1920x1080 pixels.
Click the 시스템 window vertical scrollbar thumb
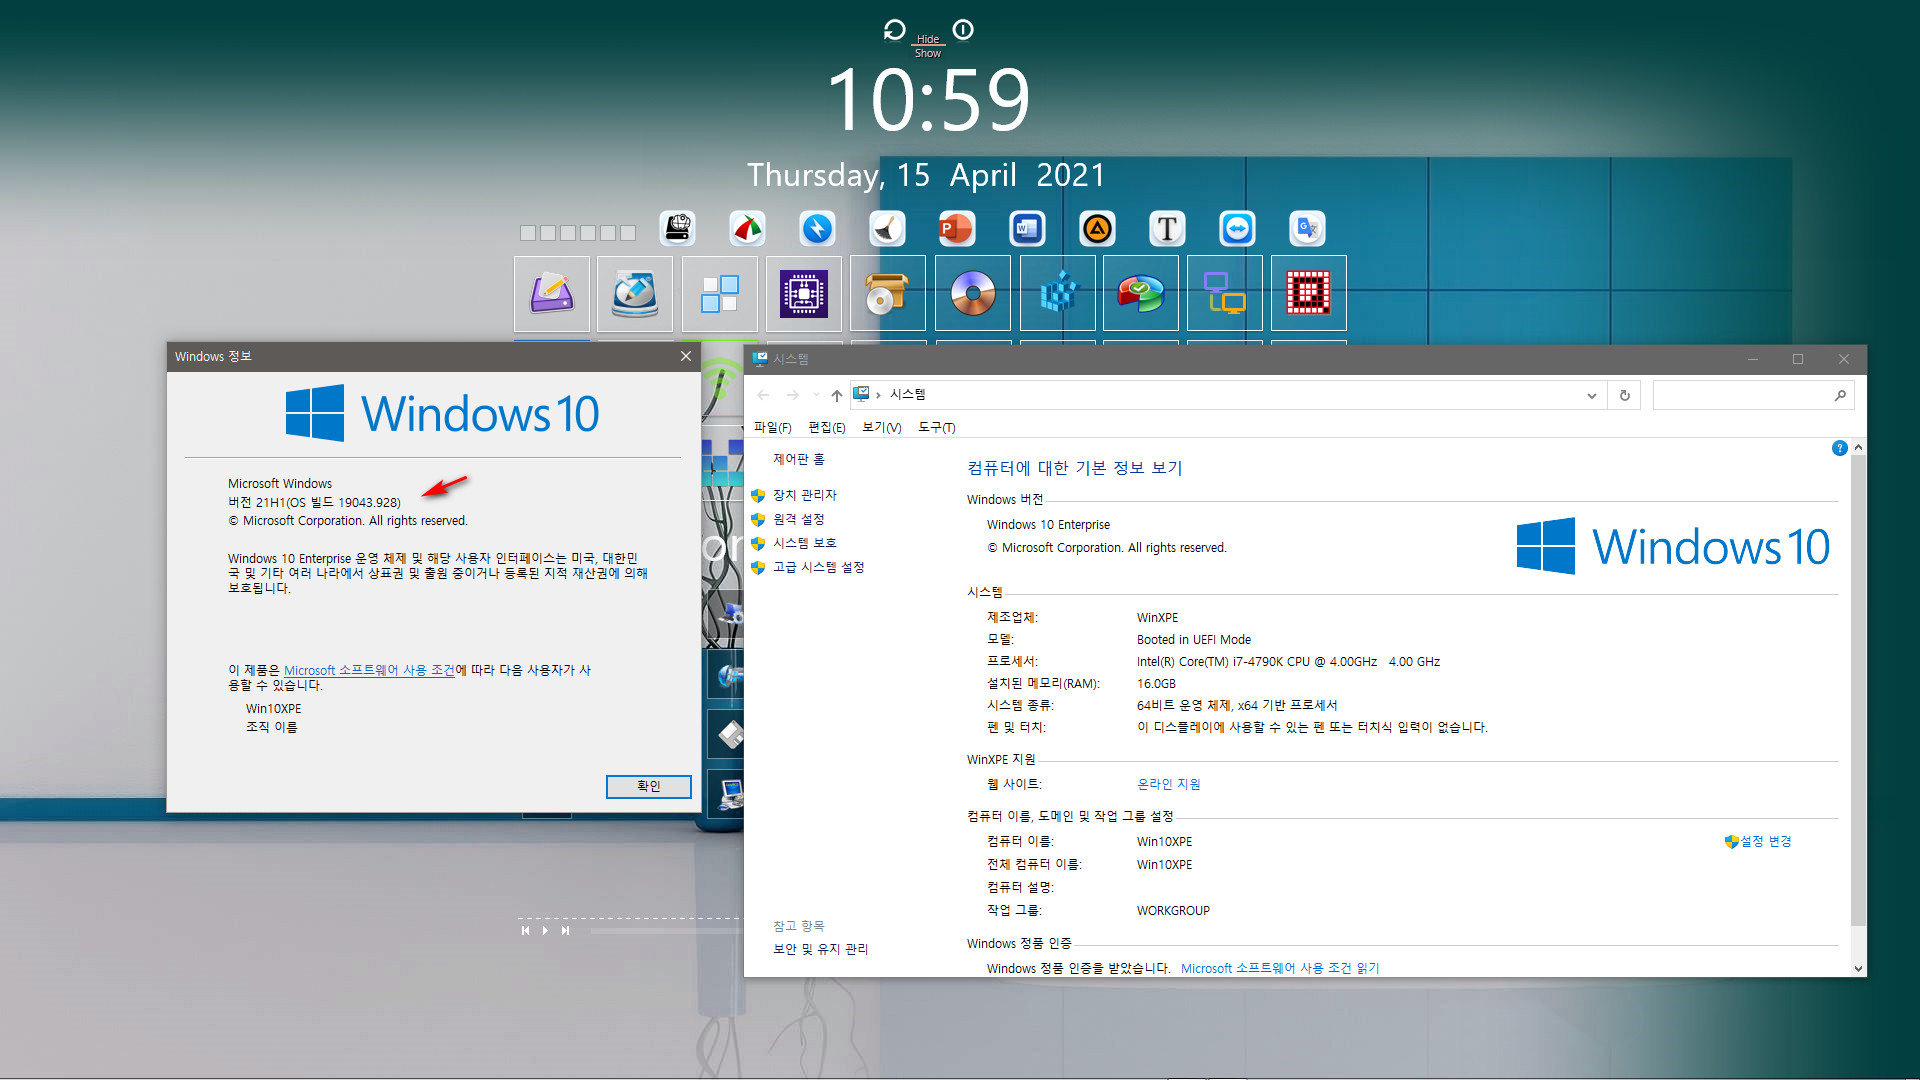[x=1858, y=690]
